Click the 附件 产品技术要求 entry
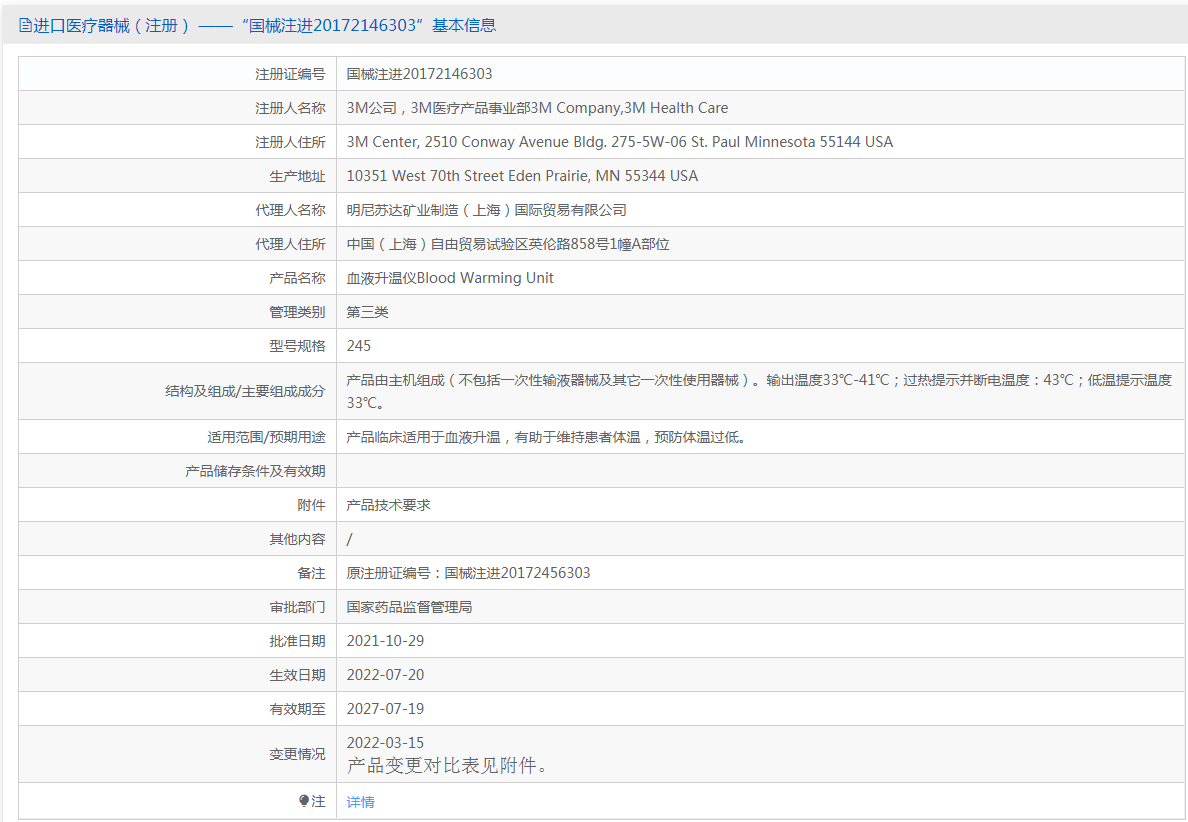The height and width of the screenshot is (822, 1188). (389, 505)
